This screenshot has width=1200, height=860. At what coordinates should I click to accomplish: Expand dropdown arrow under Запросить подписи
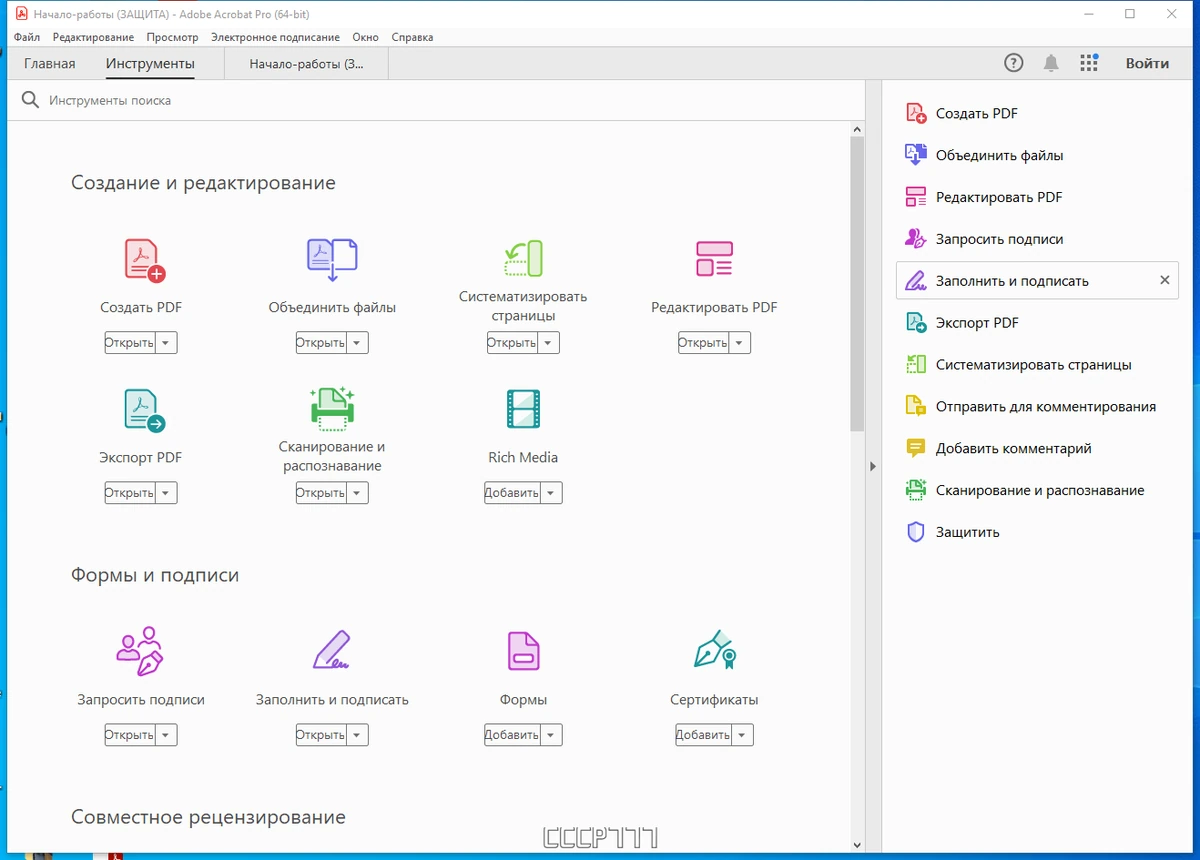click(167, 735)
